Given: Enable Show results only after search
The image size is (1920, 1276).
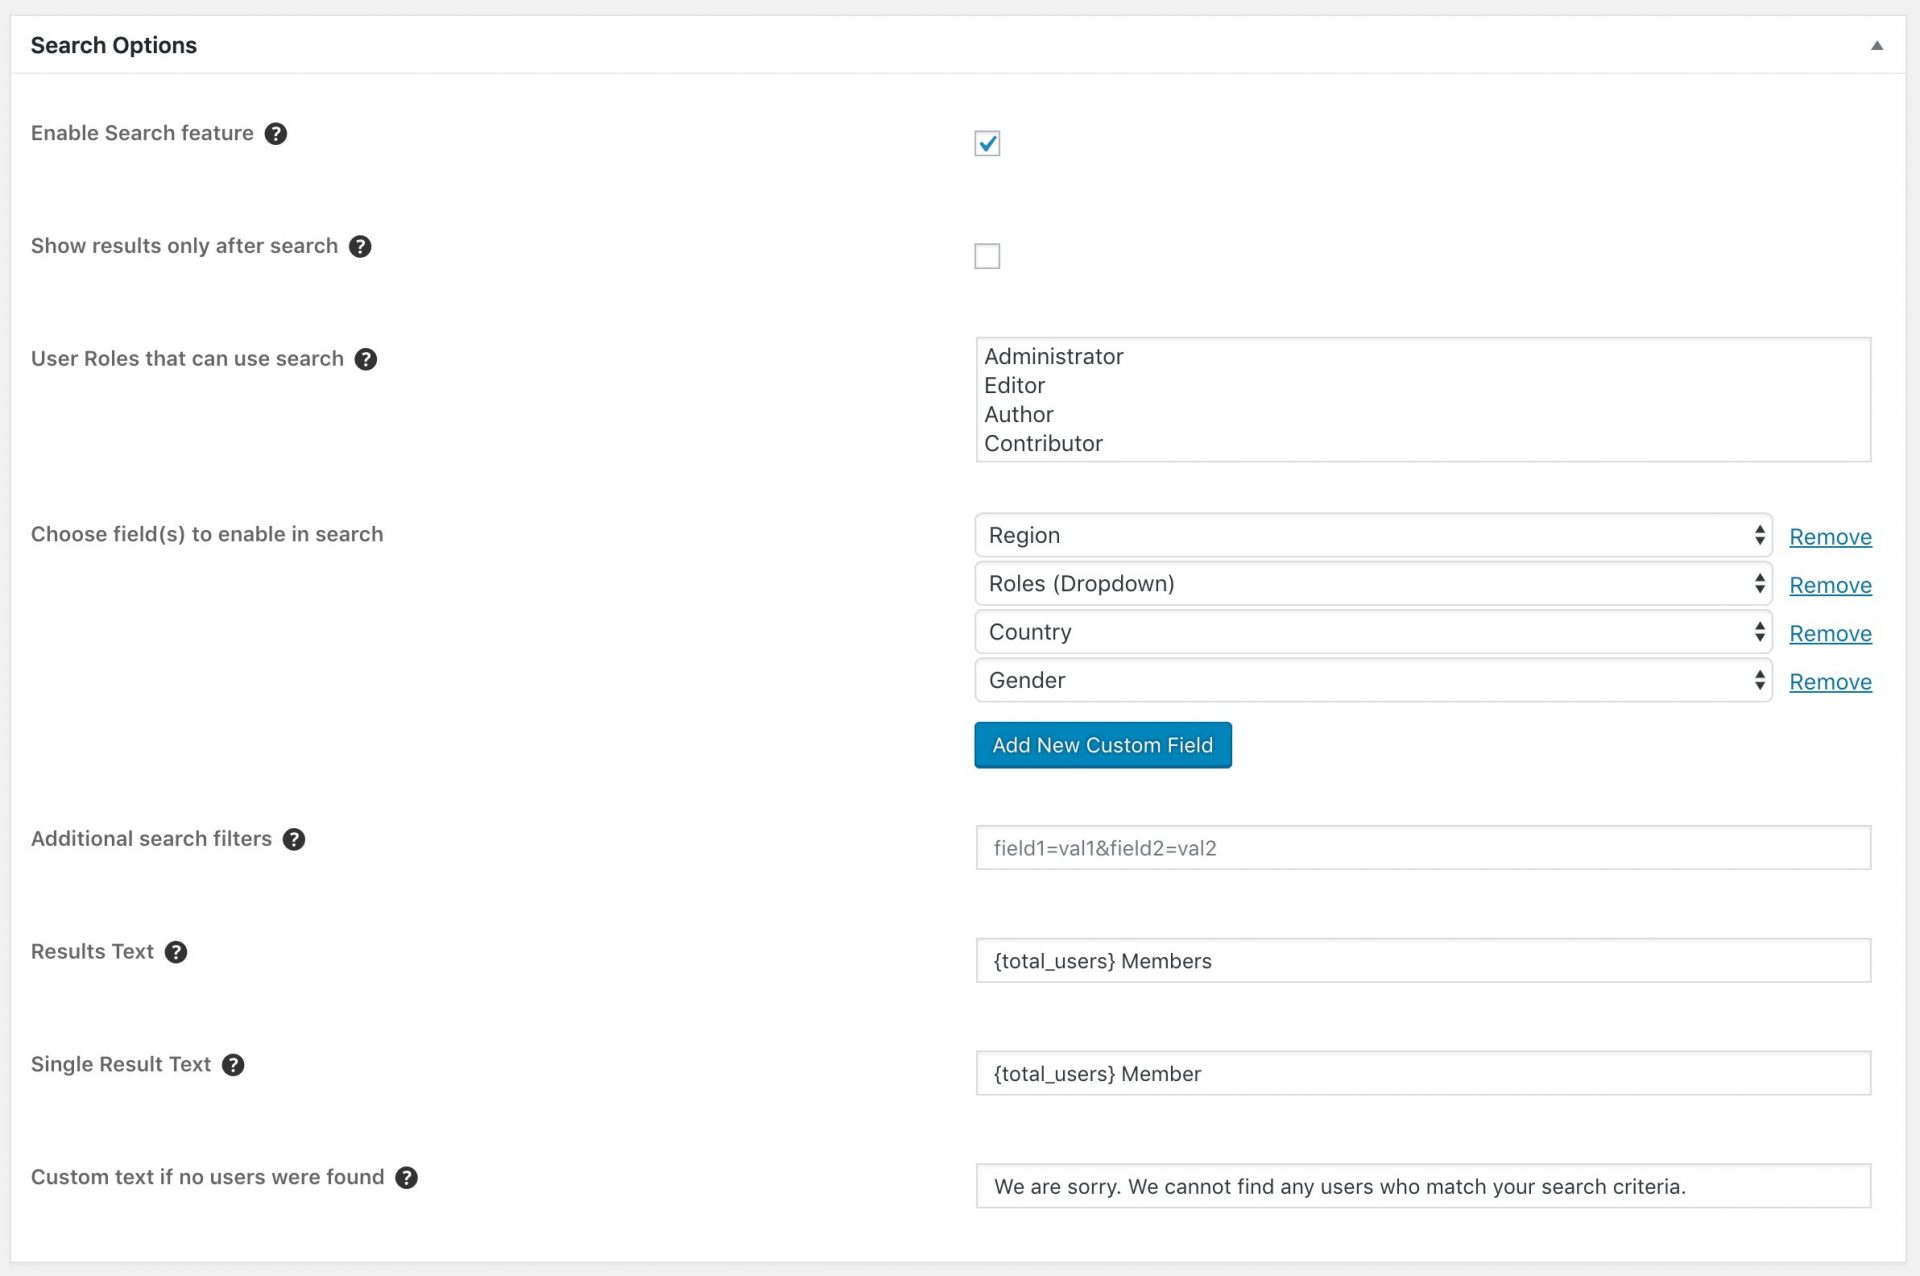Looking at the screenshot, I should [x=987, y=257].
